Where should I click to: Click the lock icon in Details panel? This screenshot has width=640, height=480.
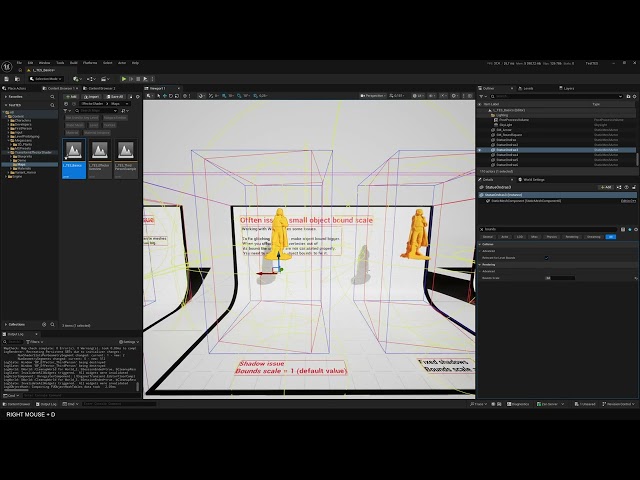pos(634,187)
